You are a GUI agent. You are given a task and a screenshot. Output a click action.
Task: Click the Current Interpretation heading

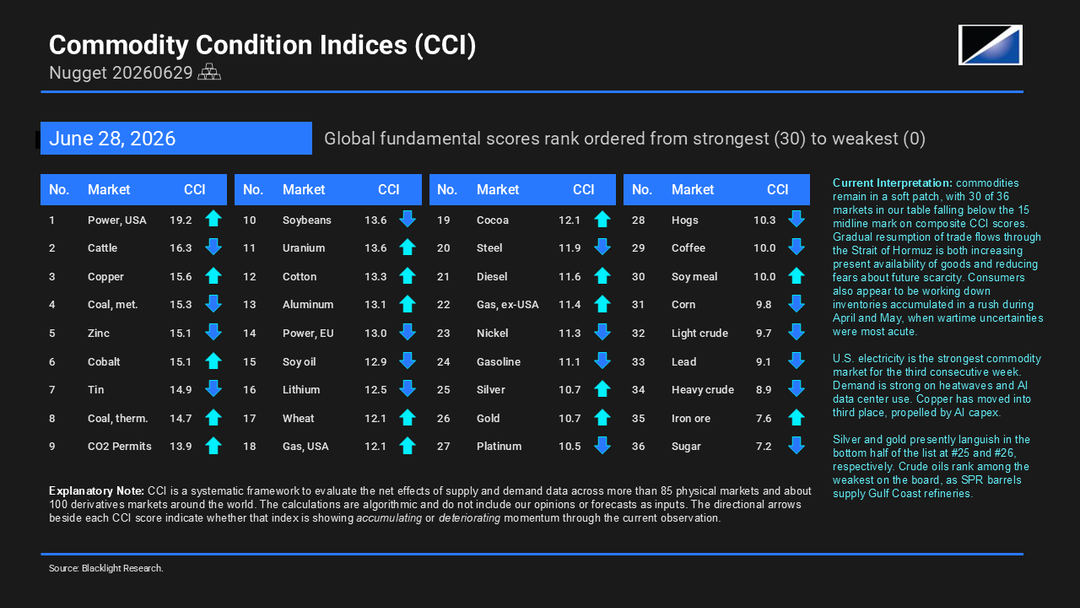pos(893,183)
